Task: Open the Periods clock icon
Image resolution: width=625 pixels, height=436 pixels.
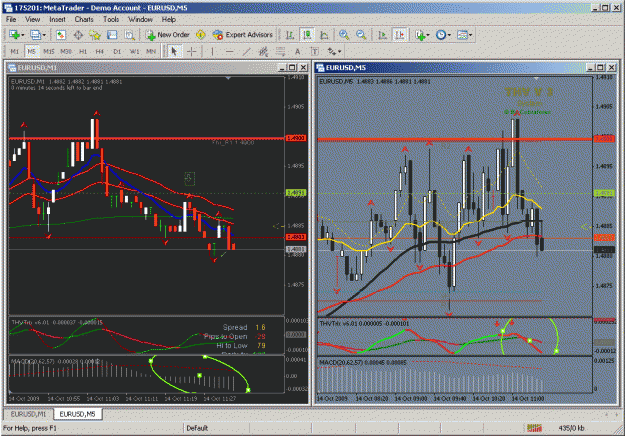Action: coord(441,35)
